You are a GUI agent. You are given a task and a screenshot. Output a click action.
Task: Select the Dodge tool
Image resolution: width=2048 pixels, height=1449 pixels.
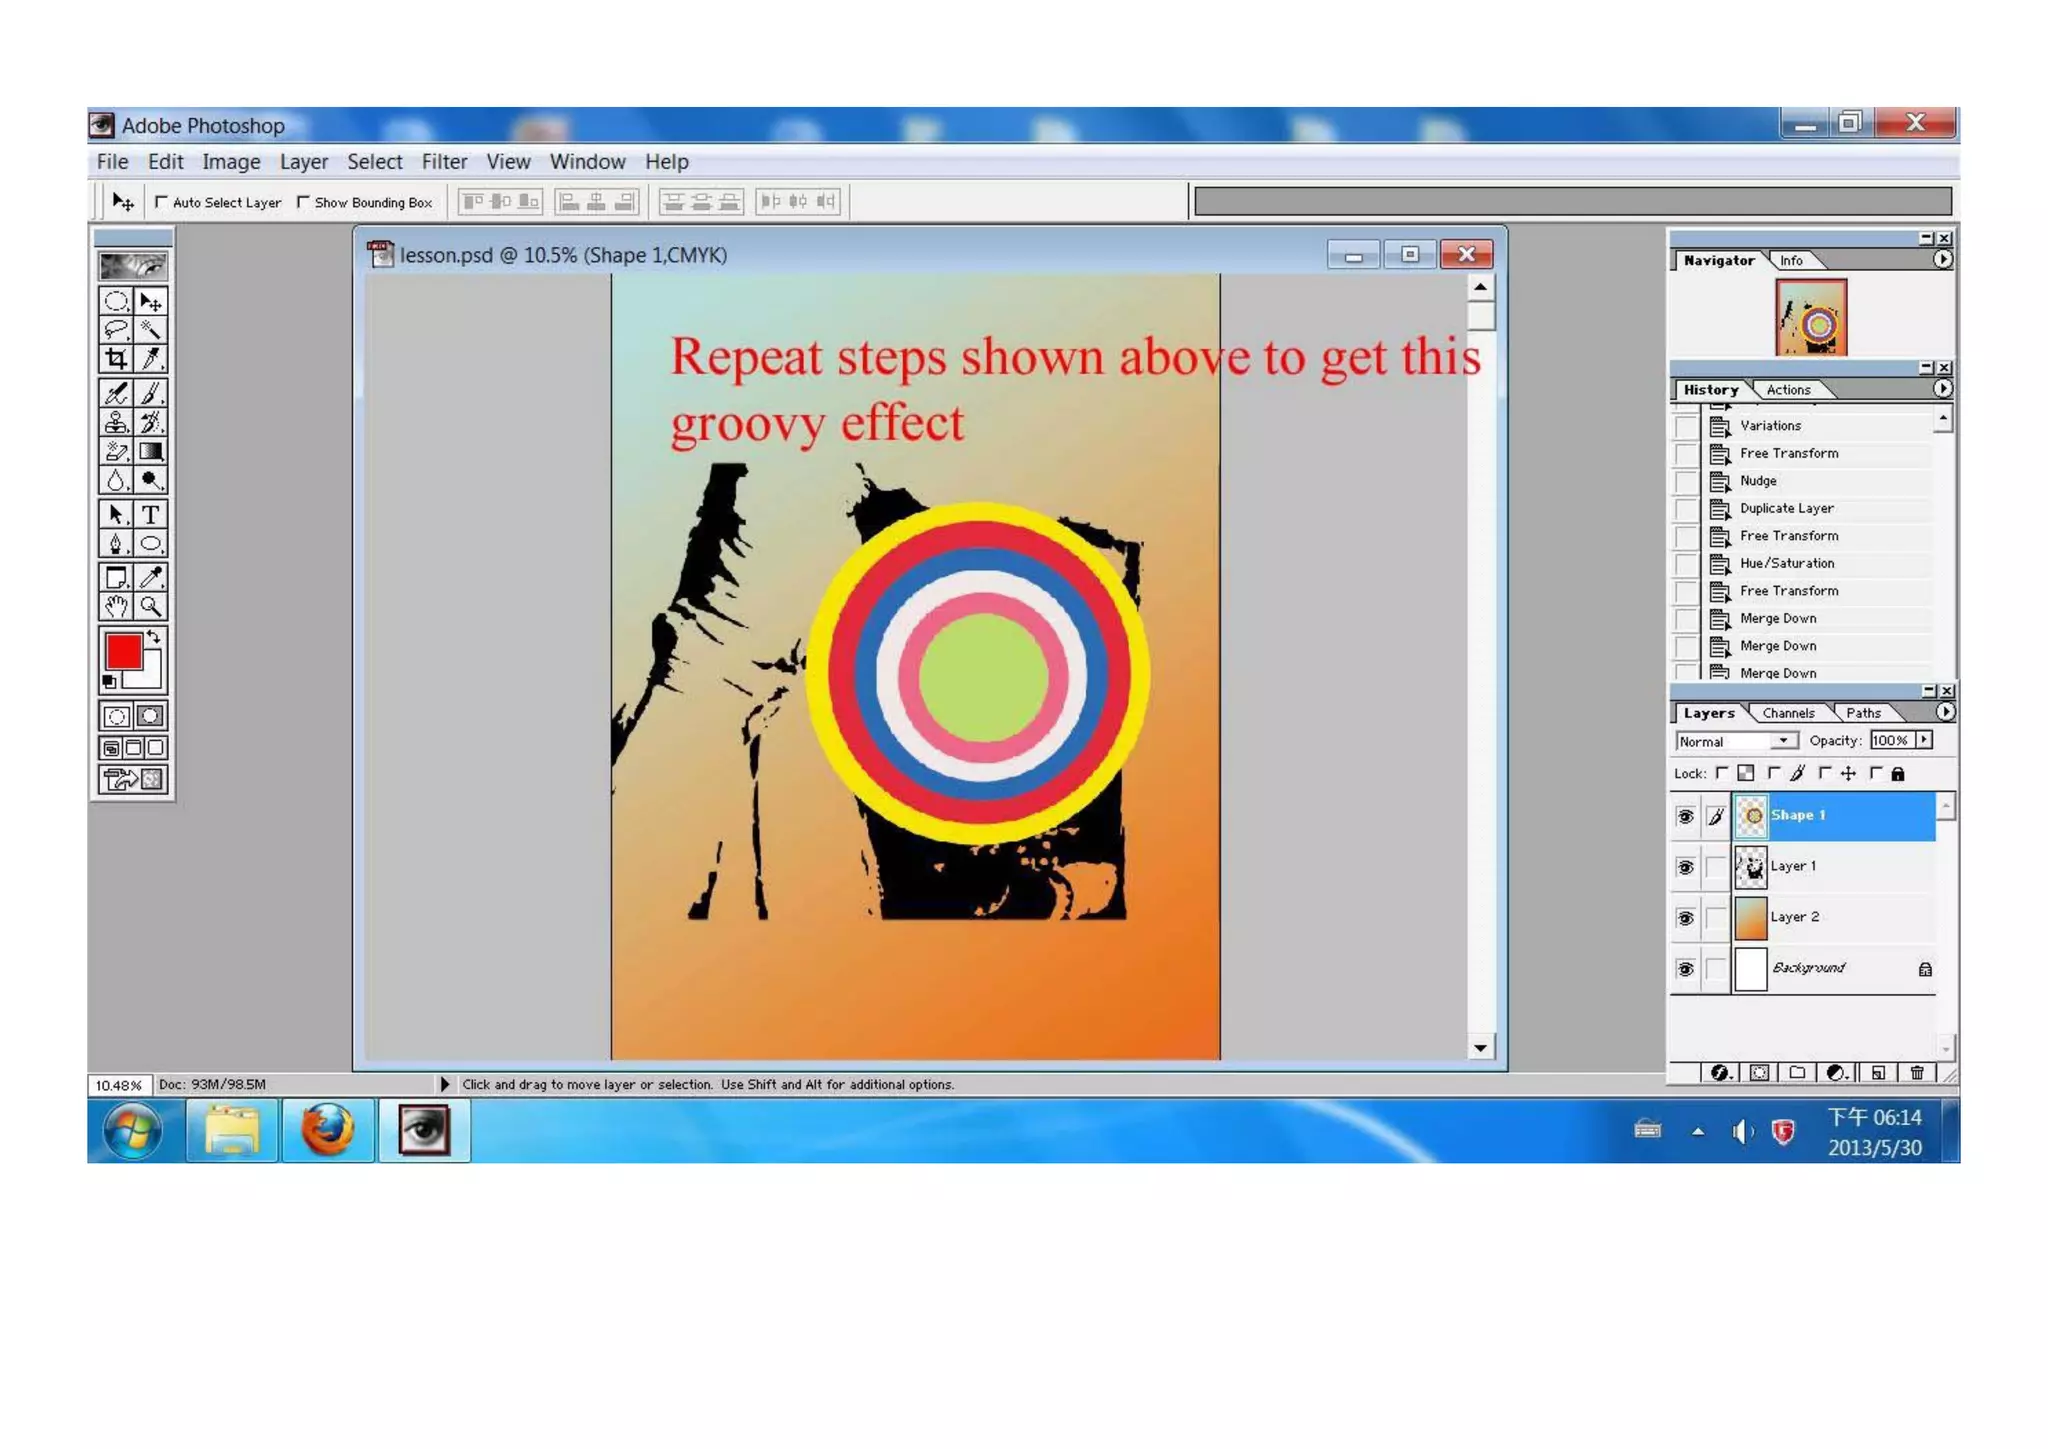(x=151, y=480)
